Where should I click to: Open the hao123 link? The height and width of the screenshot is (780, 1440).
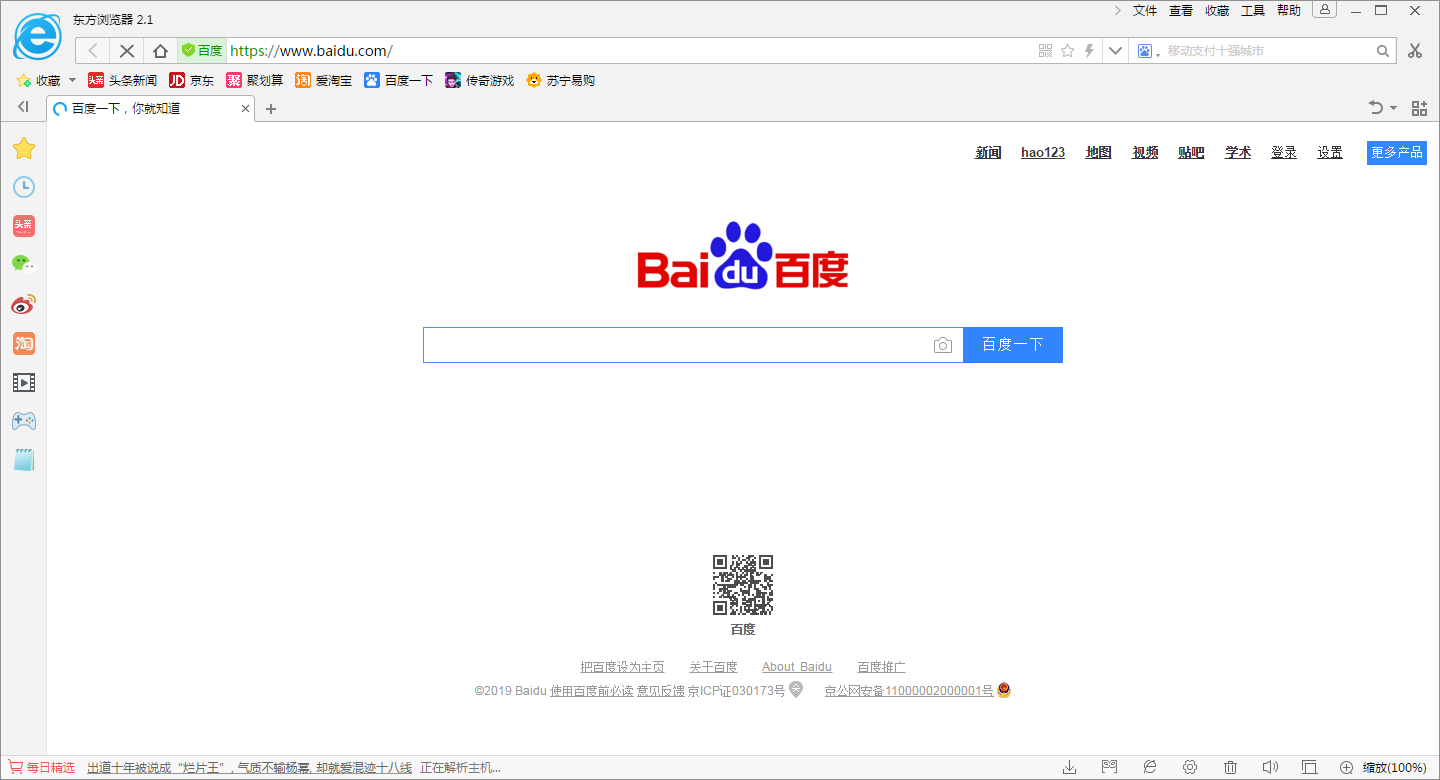(x=1043, y=152)
